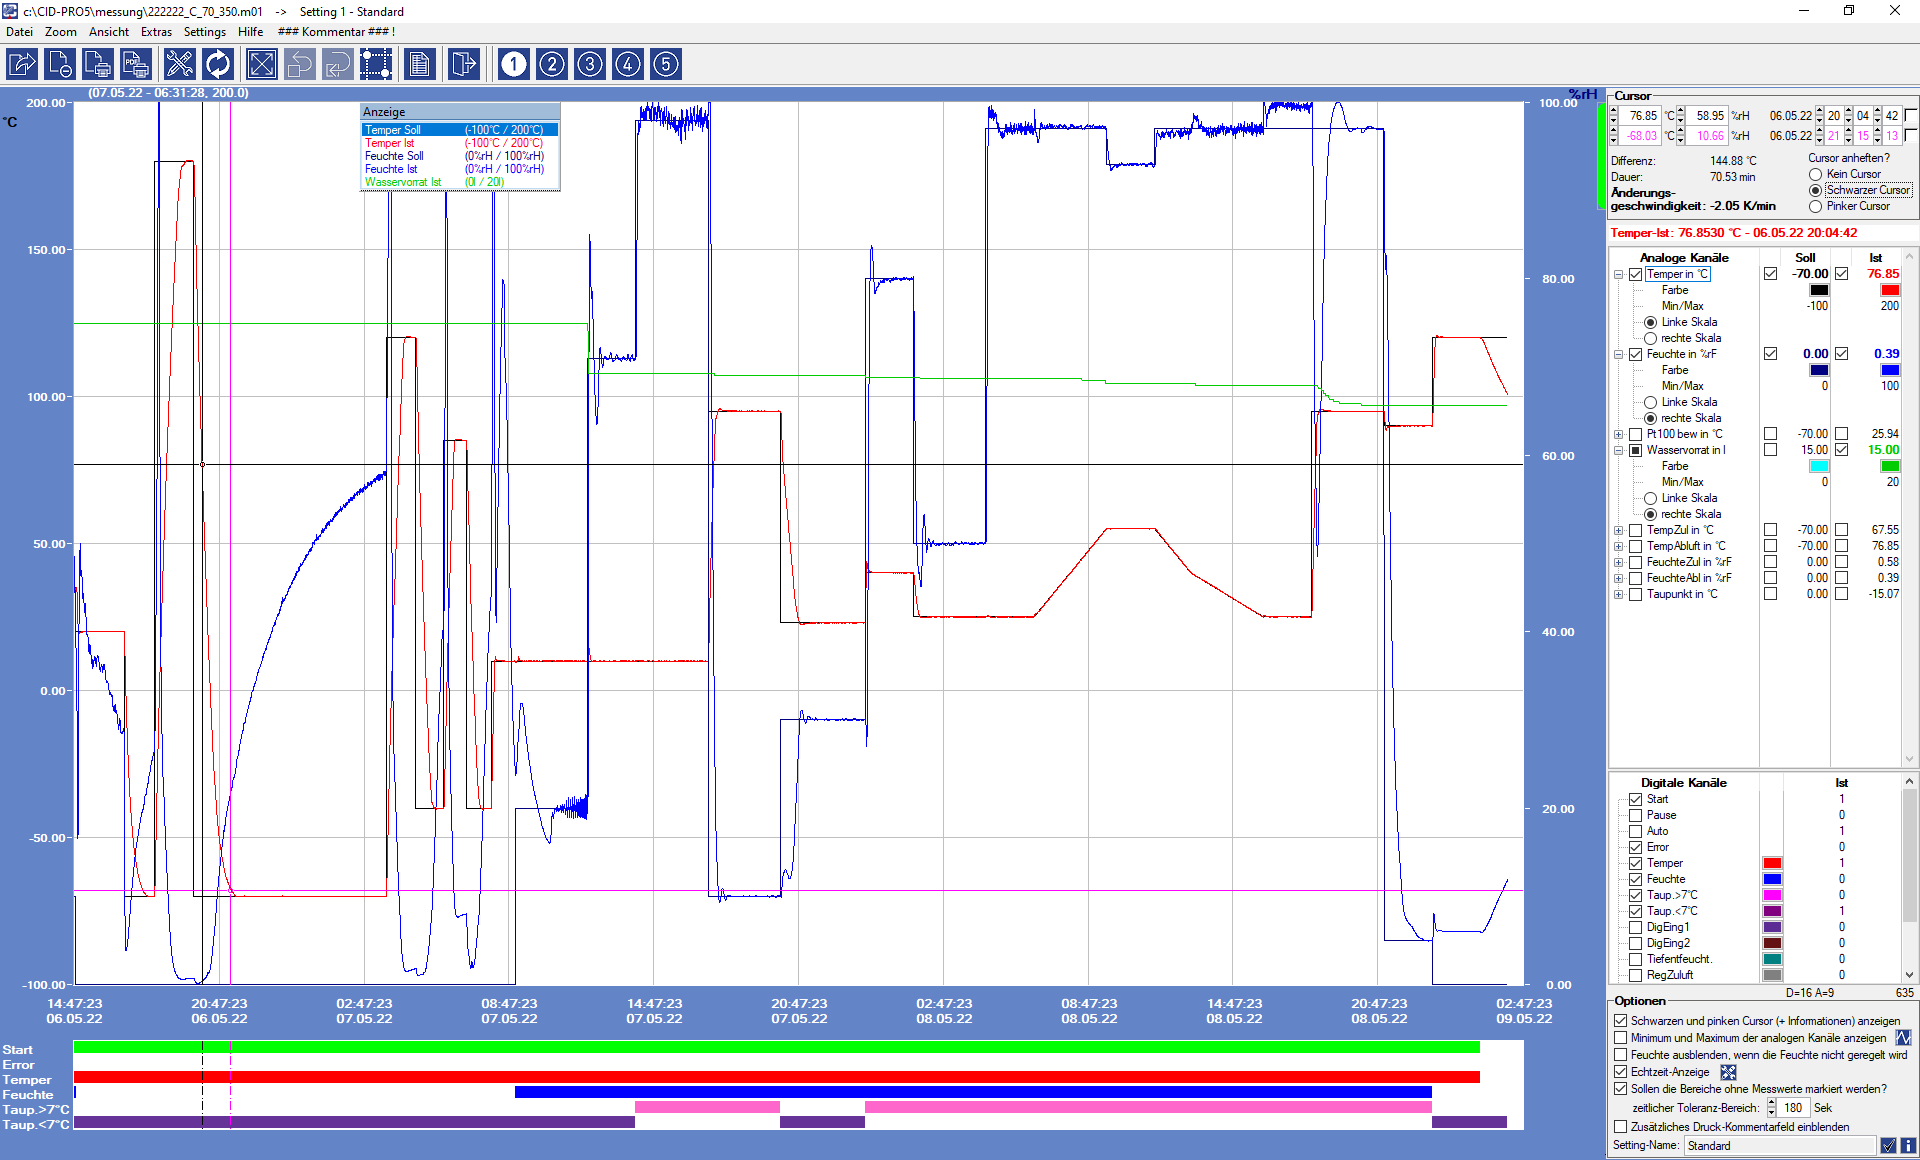The height and width of the screenshot is (1160, 1920).
Task: Open the wrench and pencil settings tool
Action: (179, 65)
